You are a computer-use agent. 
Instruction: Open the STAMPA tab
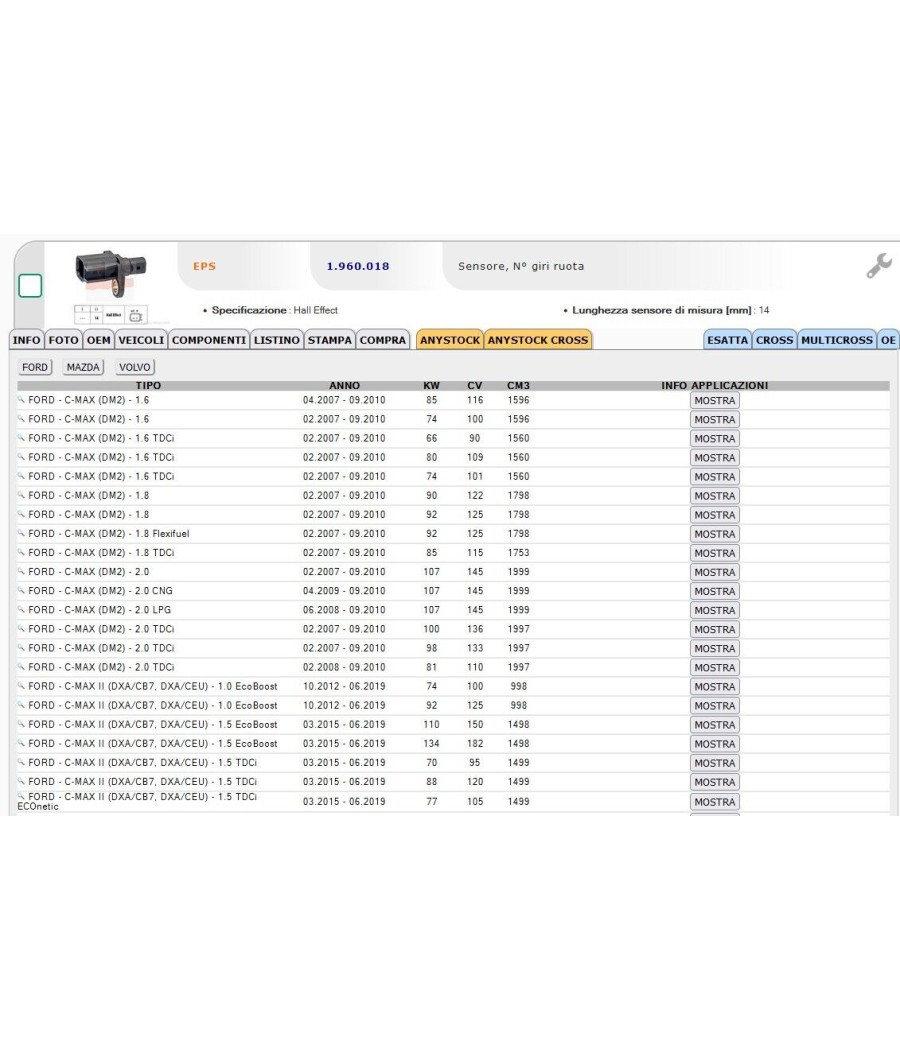(x=329, y=340)
